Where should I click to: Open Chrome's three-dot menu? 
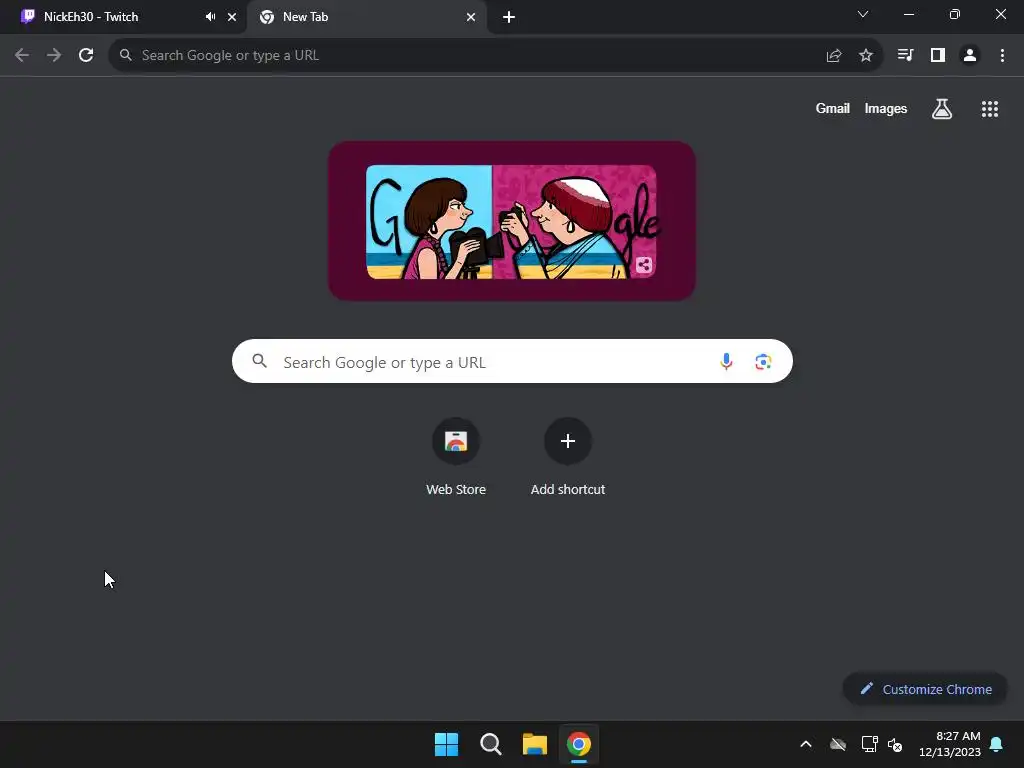coord(1002,56)
